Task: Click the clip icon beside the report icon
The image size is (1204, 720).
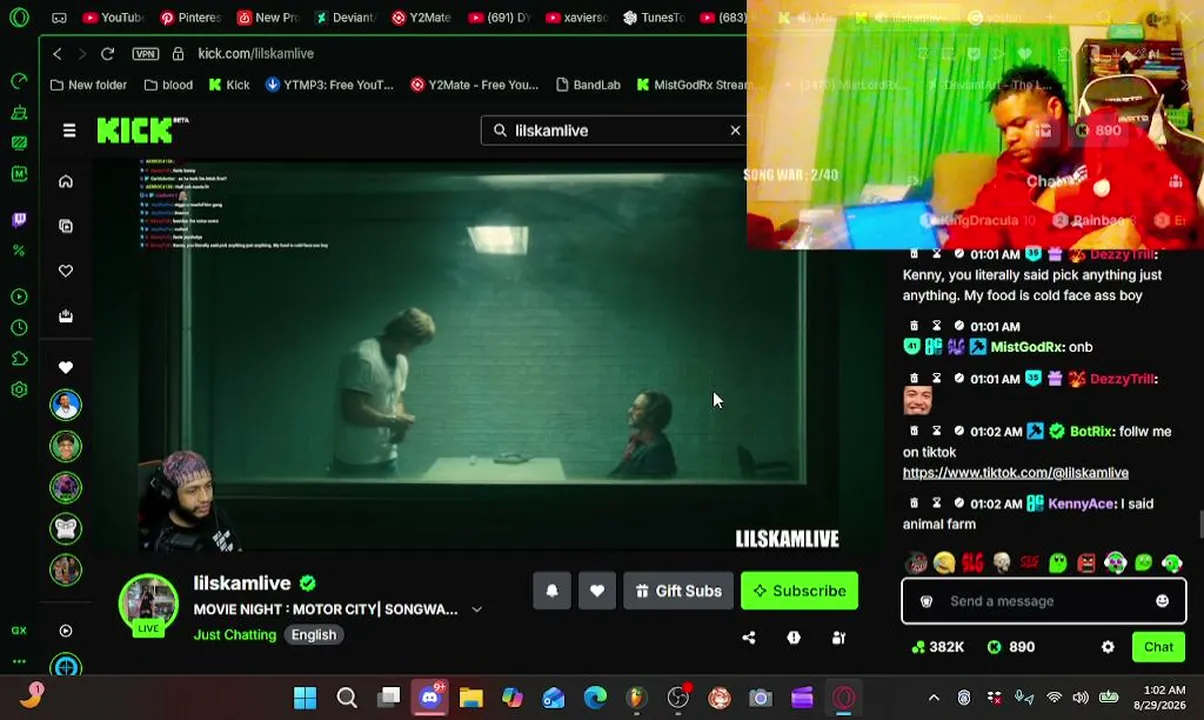Action: point(839,638)
